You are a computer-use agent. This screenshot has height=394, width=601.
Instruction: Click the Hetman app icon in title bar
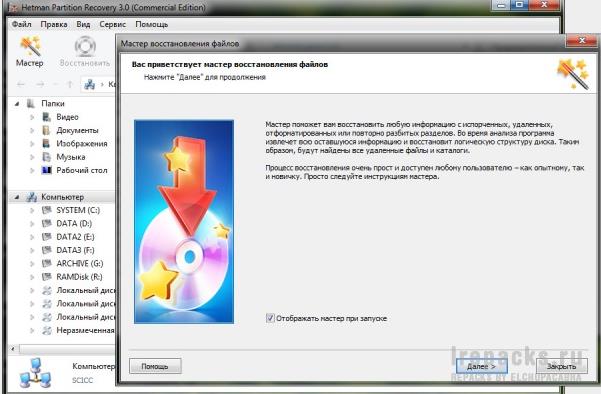[13, 7]
